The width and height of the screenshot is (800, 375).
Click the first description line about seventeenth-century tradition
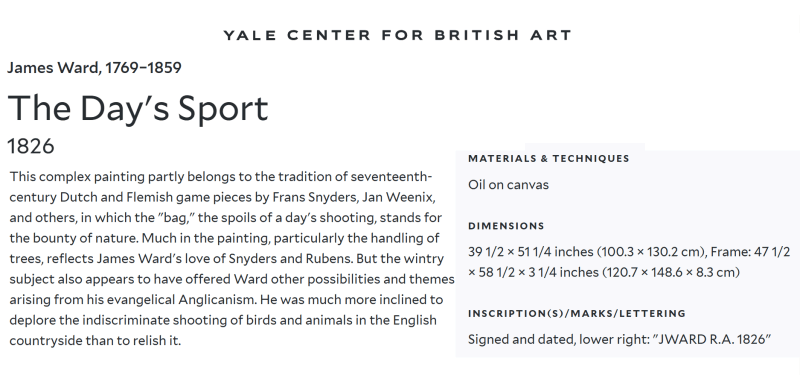pos(220,177)
